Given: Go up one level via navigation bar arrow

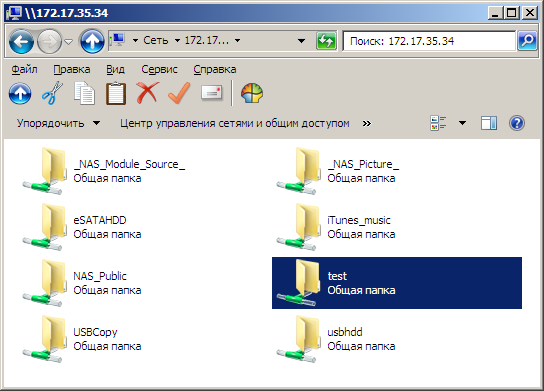Looking at the screenshot, I should coord(92,41).
